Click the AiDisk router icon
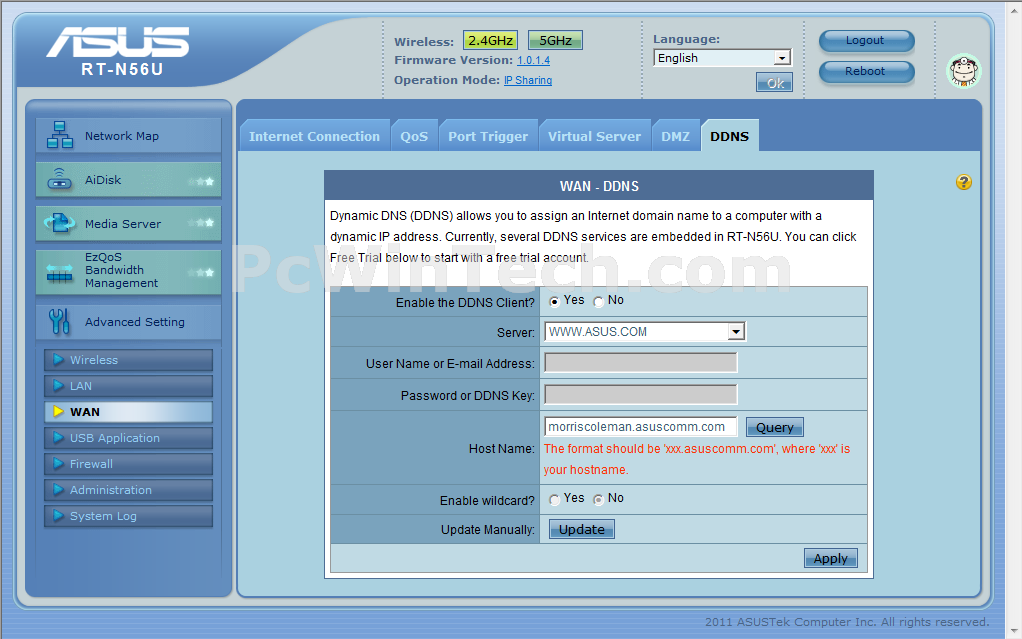The image size is (1022, 639). pos(59,179)
